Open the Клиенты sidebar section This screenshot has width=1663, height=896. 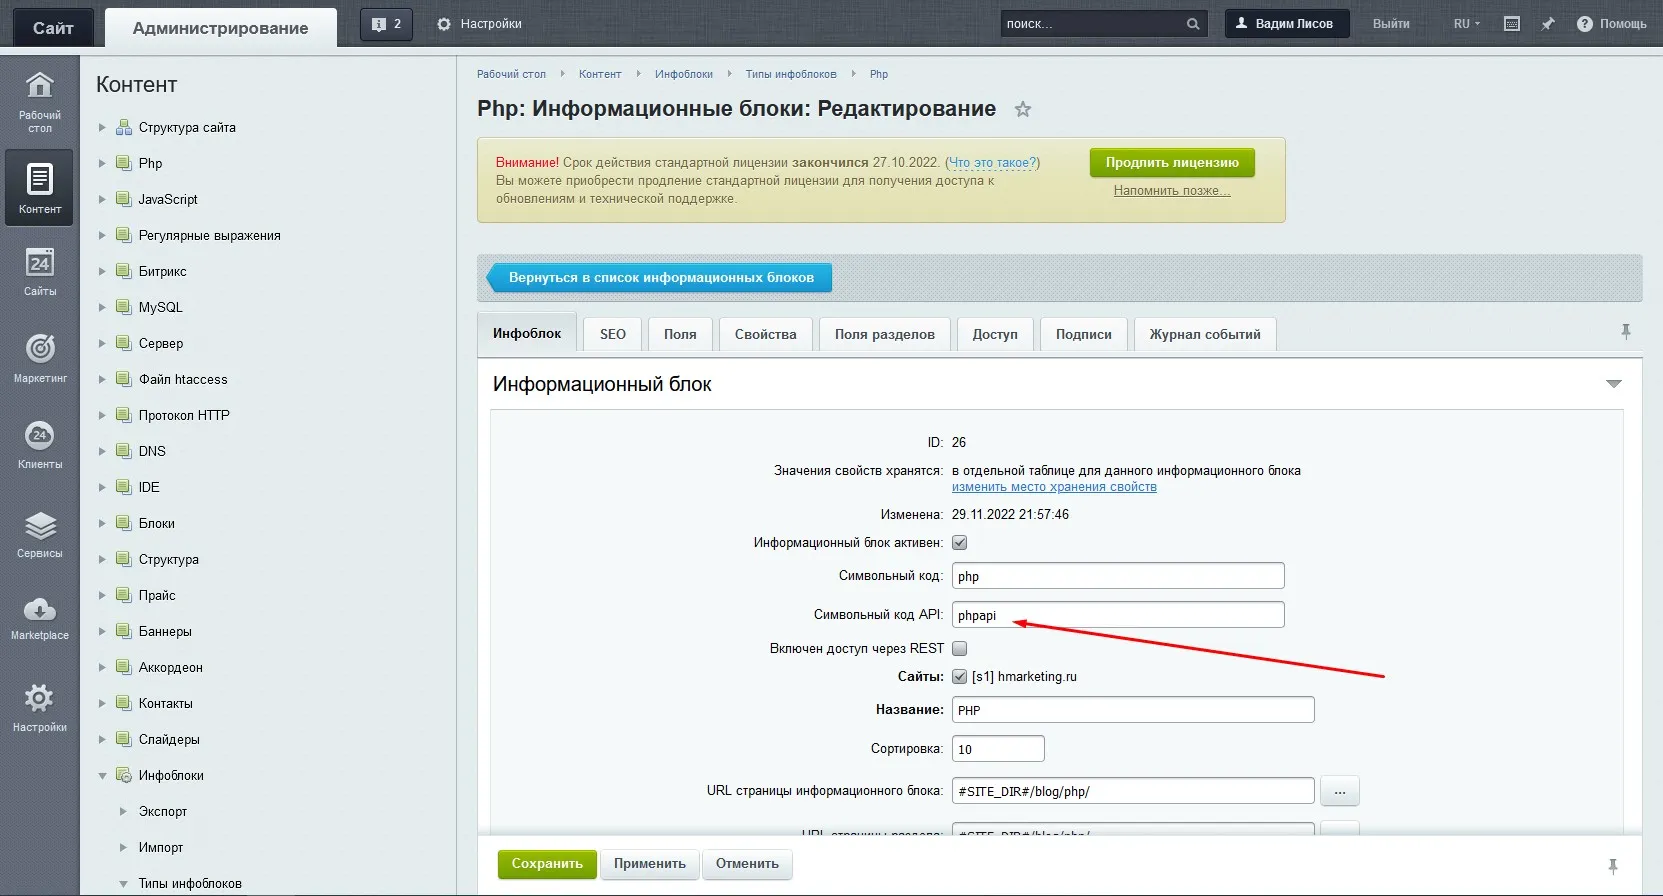pos(40,445)
